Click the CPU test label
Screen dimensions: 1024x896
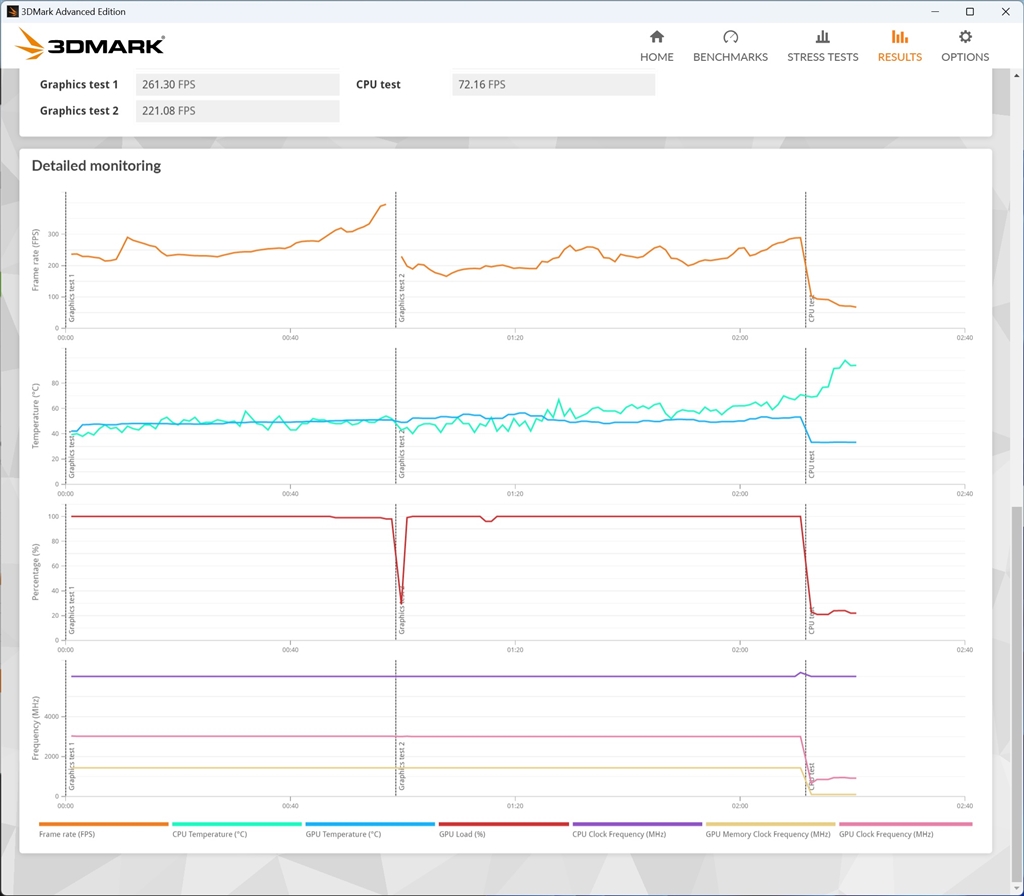pos(378,84)
